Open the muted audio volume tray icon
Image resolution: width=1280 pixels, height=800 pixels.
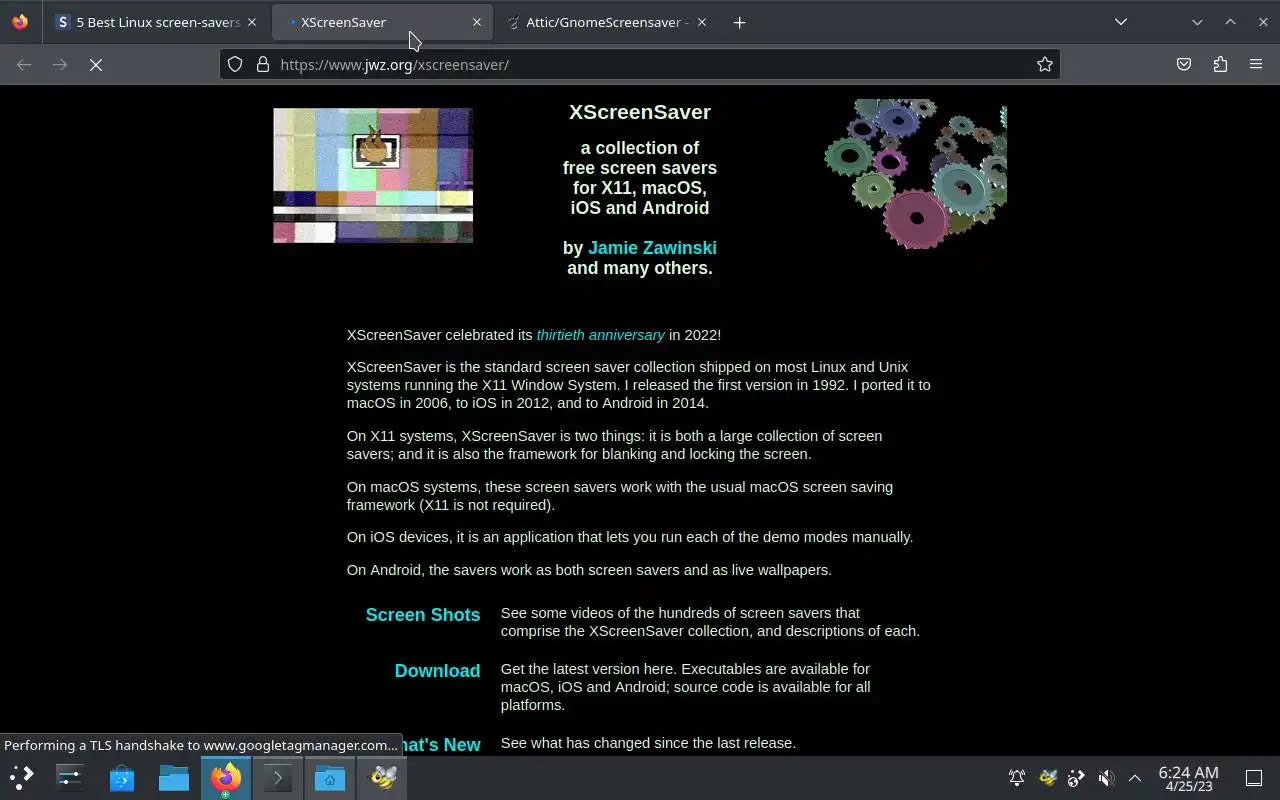pyautogui.click(x=1106, y=777)
